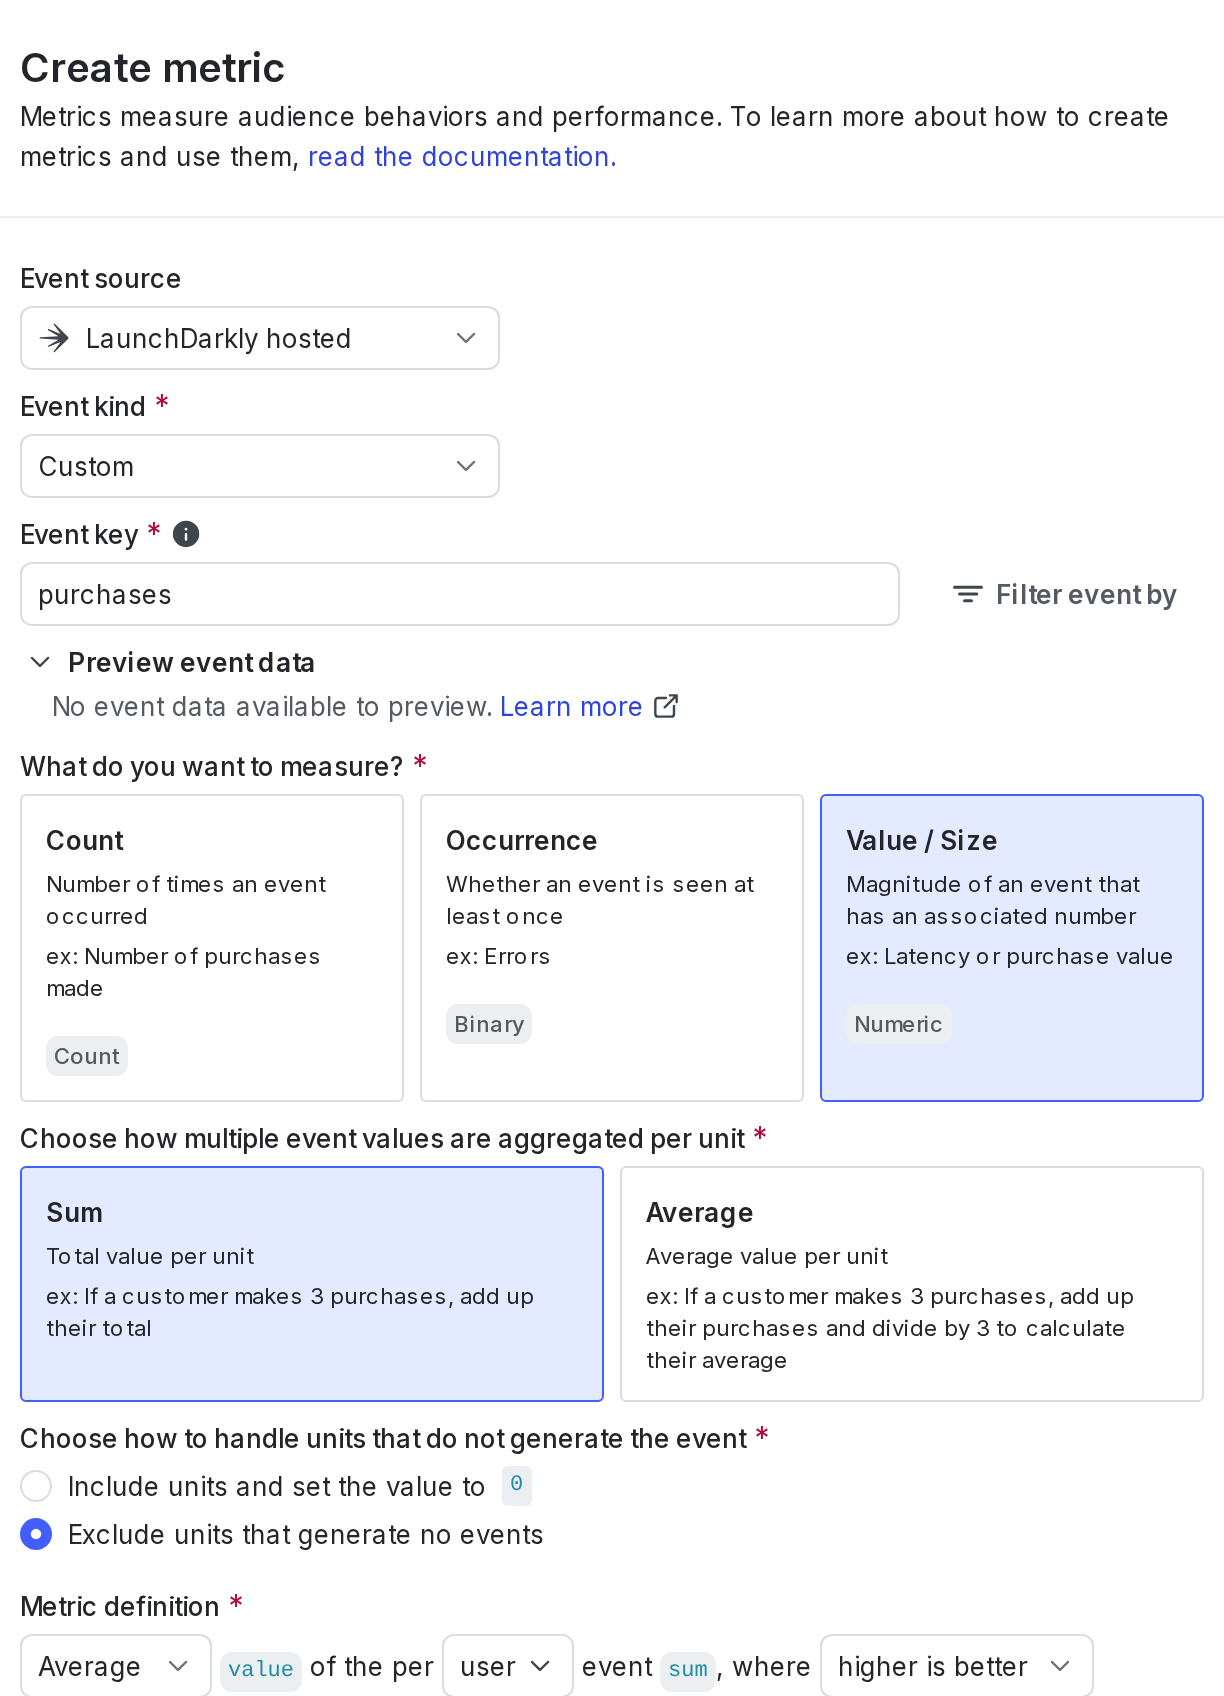Viewport: 1224px width, 1696px height.
Task: Open the read the documentation link
Action: 462,157
